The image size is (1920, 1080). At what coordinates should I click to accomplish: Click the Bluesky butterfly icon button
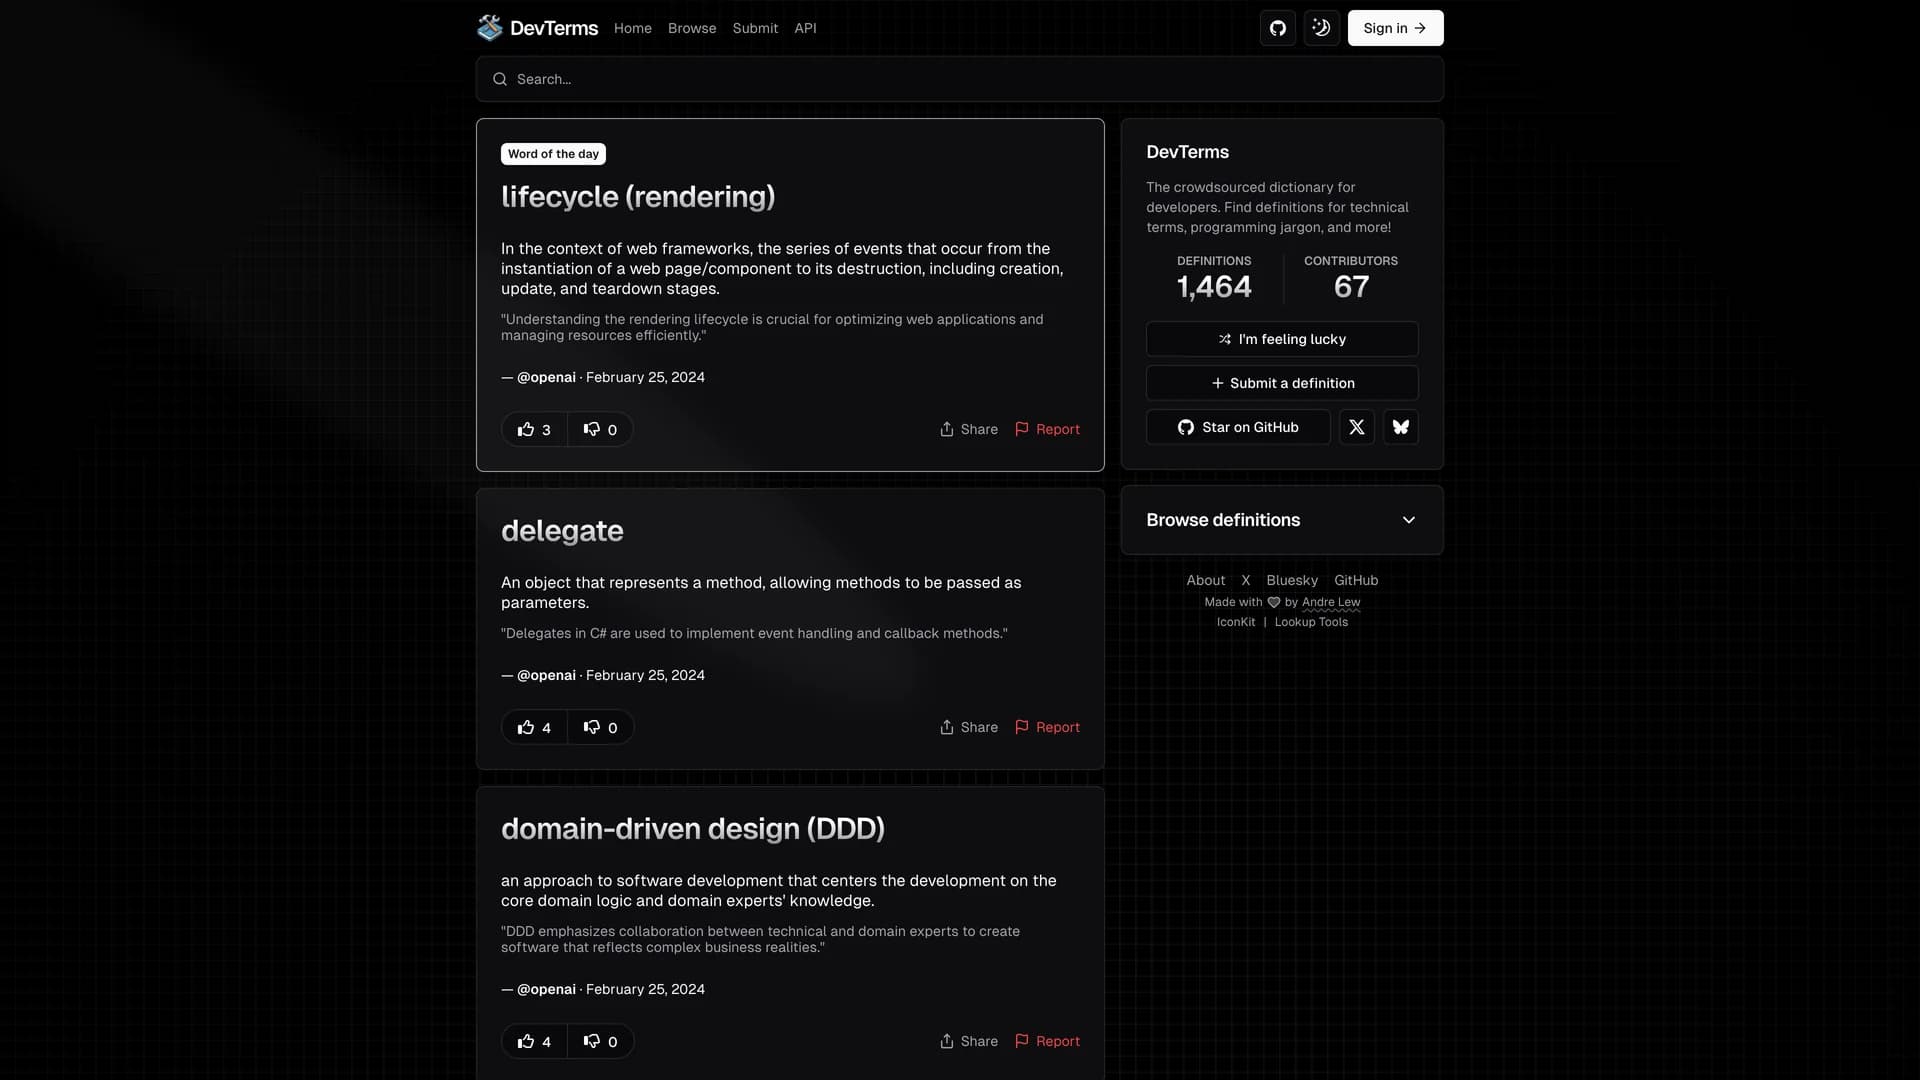tap(1400, 427)
